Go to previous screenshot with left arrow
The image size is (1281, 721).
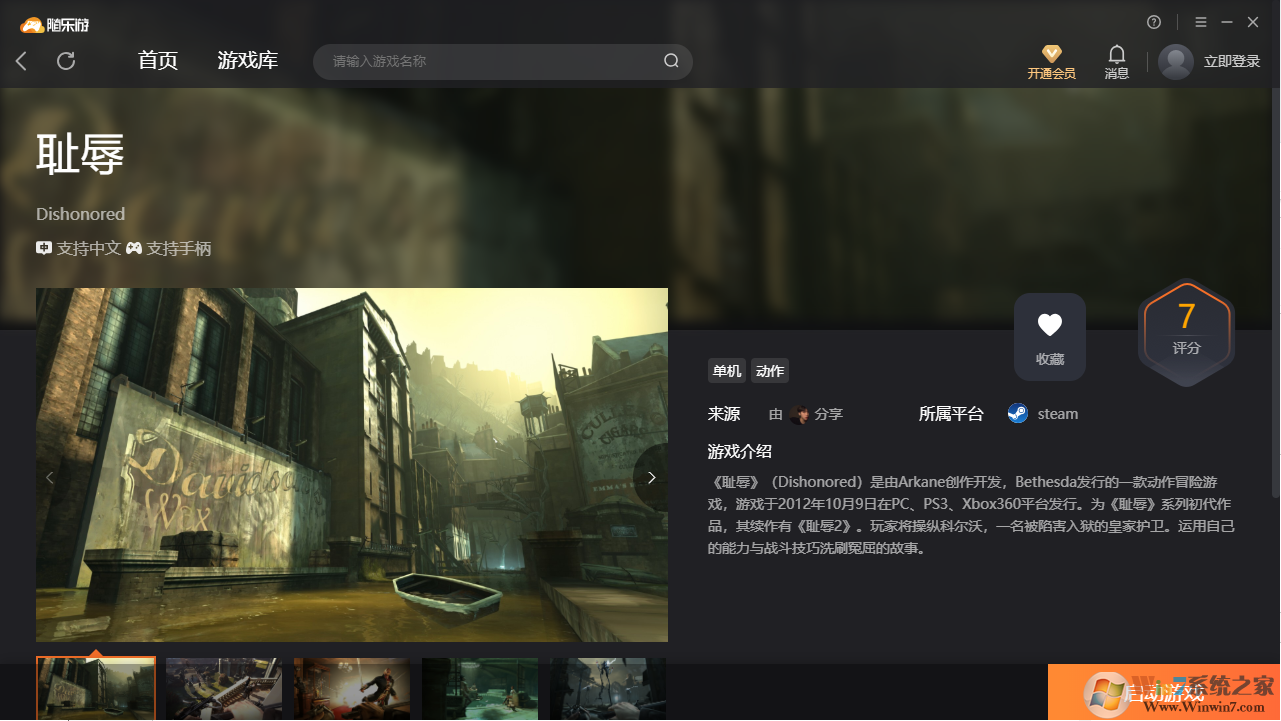50,477
